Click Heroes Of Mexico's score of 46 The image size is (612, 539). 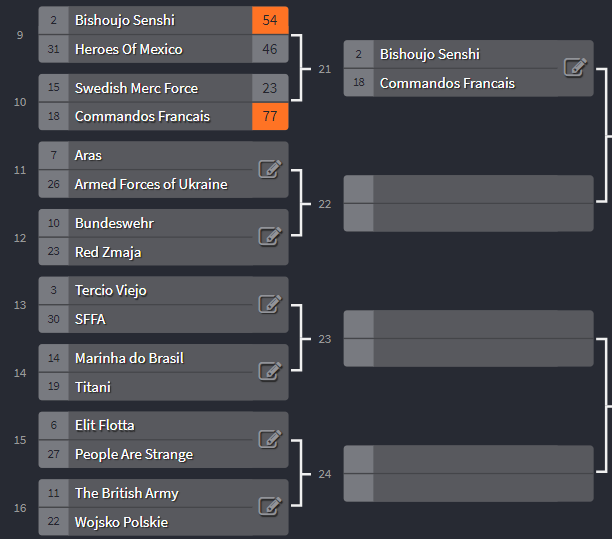(270, 49)
